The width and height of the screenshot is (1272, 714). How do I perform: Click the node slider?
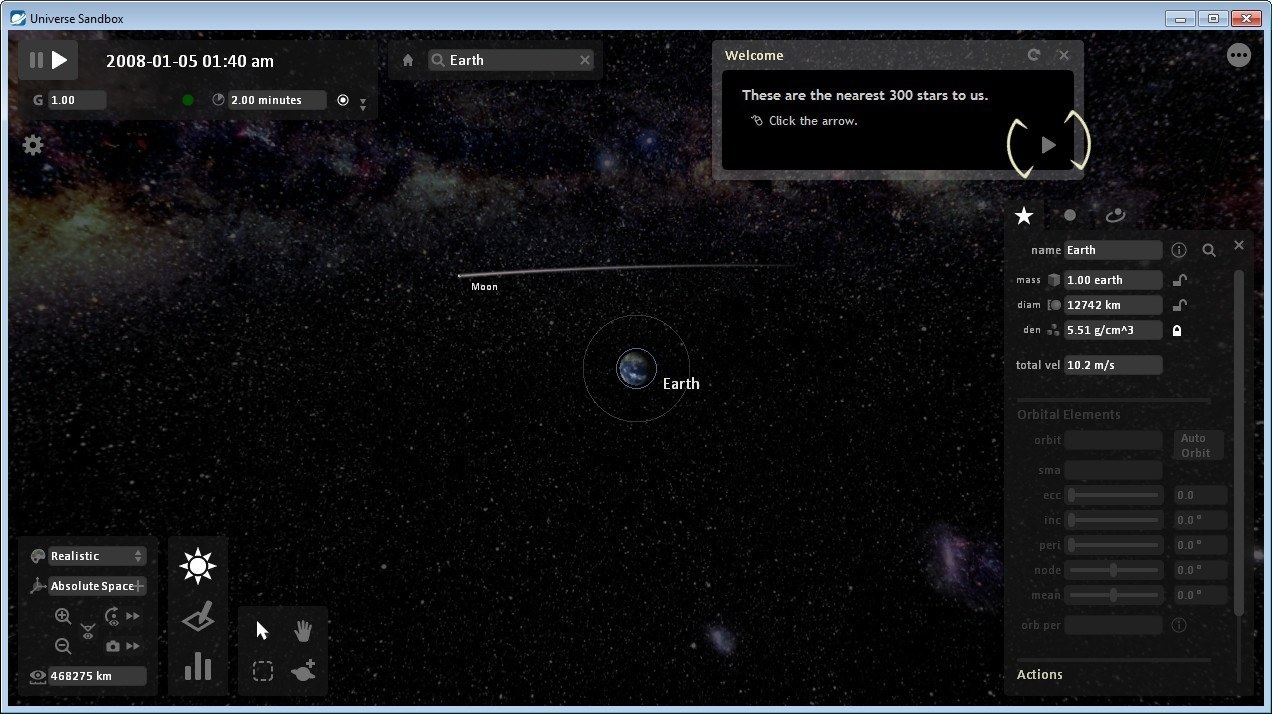click(x=1113, y=570)
